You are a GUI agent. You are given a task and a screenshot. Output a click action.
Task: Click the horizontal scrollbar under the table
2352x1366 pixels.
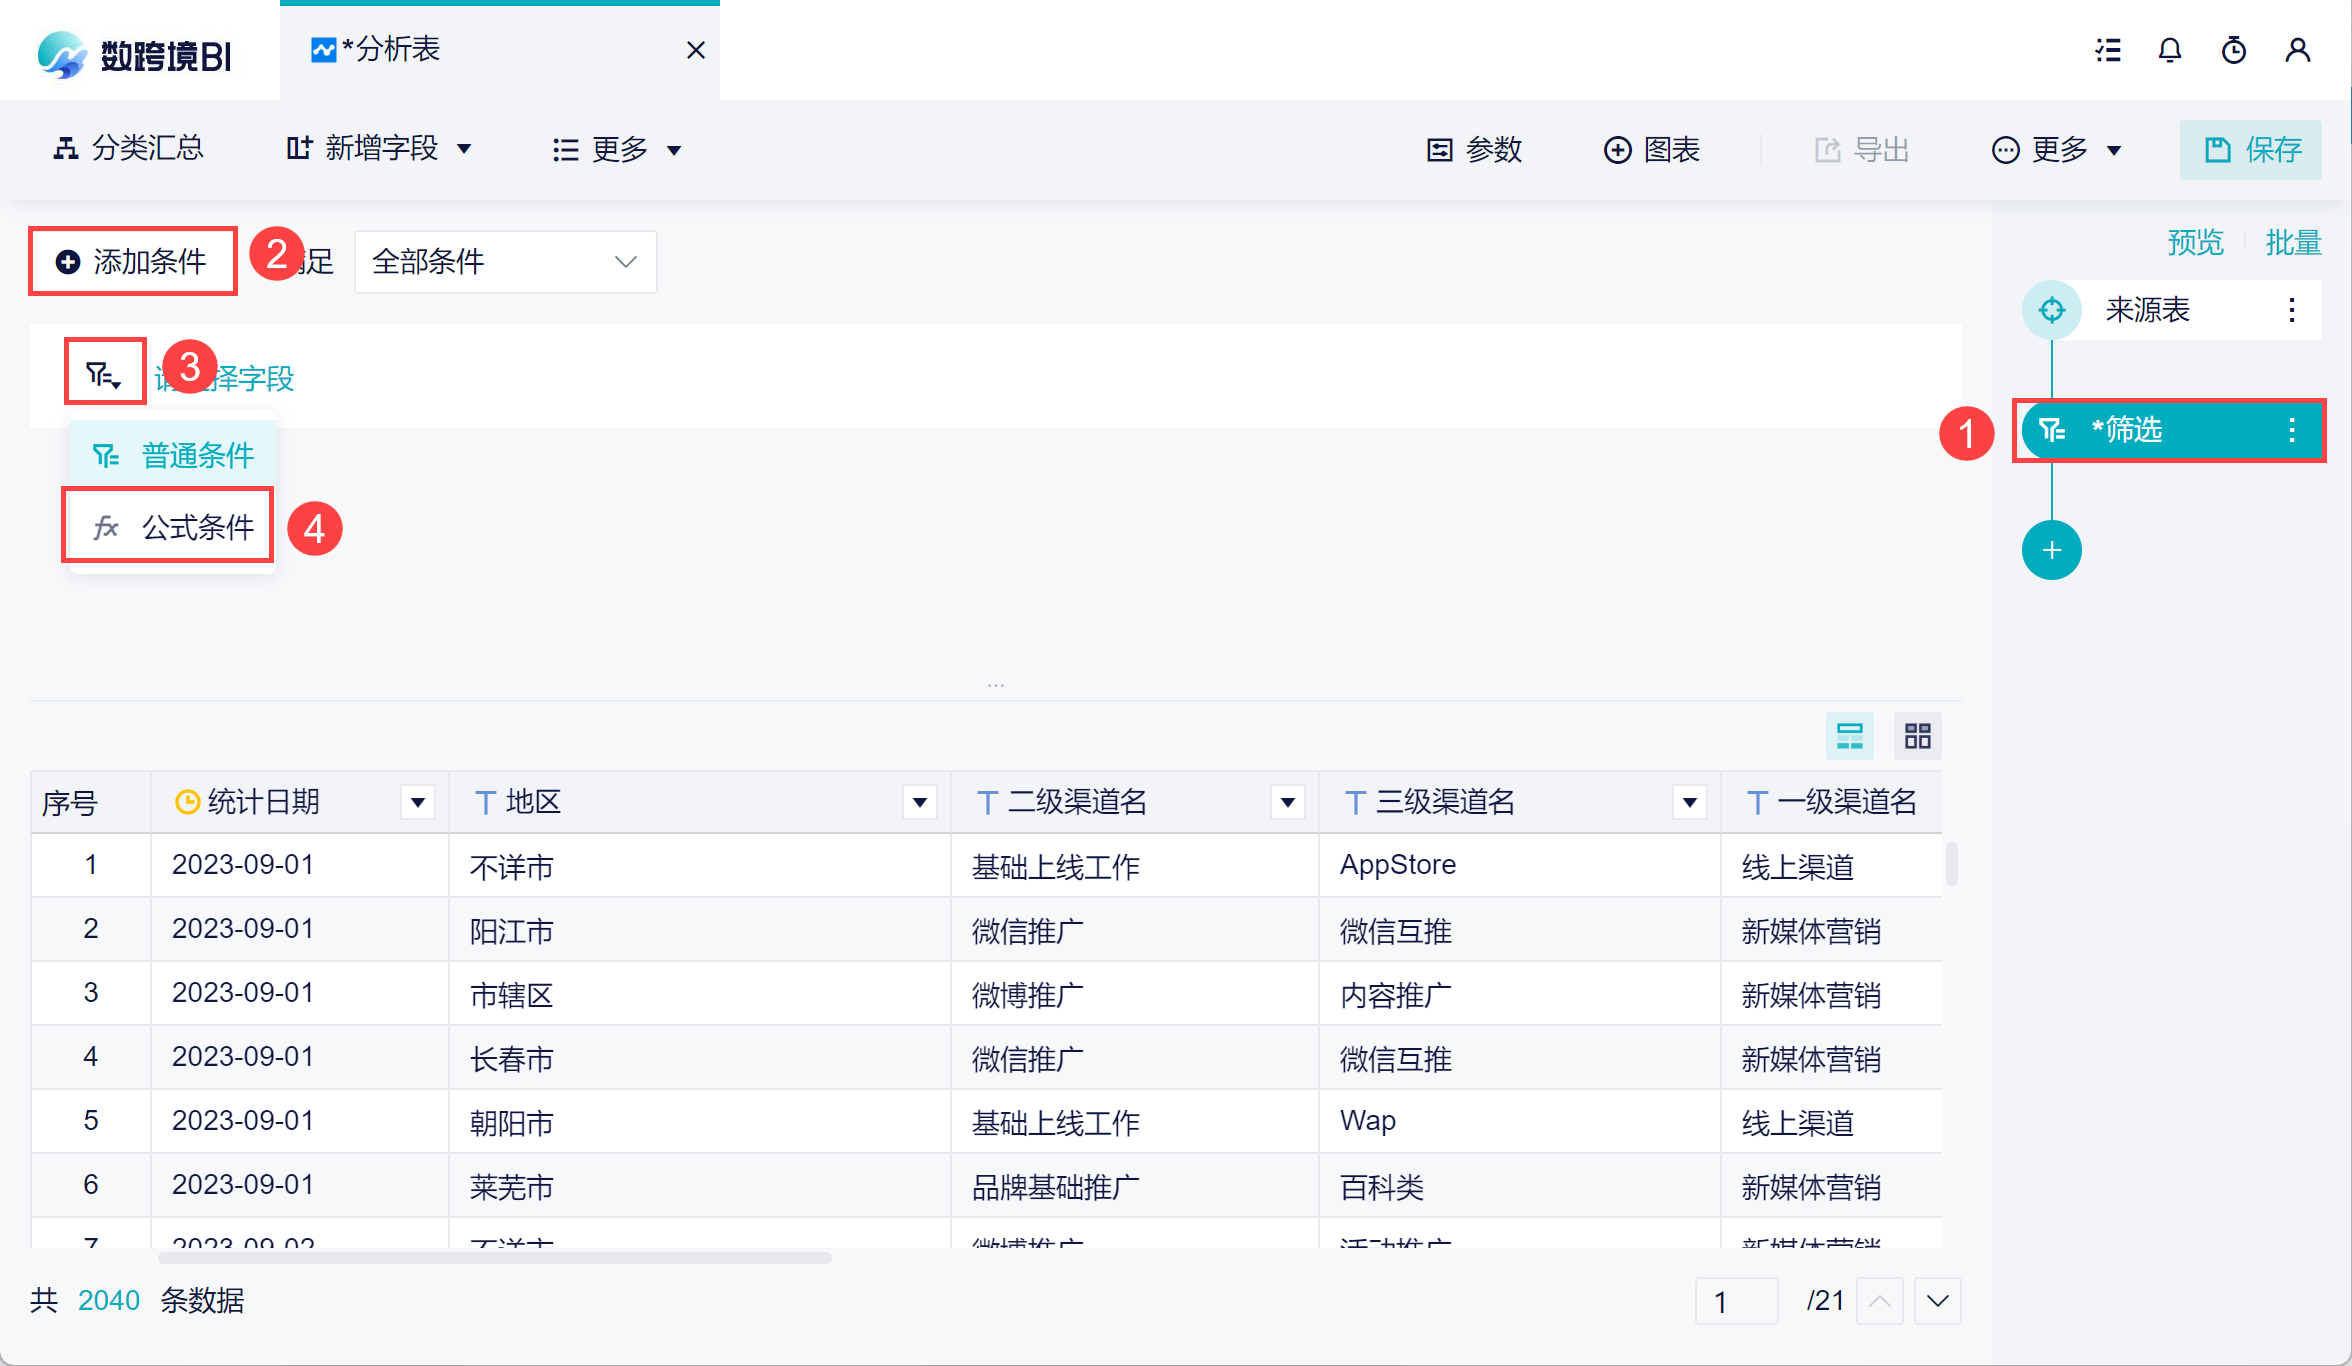495,1258
